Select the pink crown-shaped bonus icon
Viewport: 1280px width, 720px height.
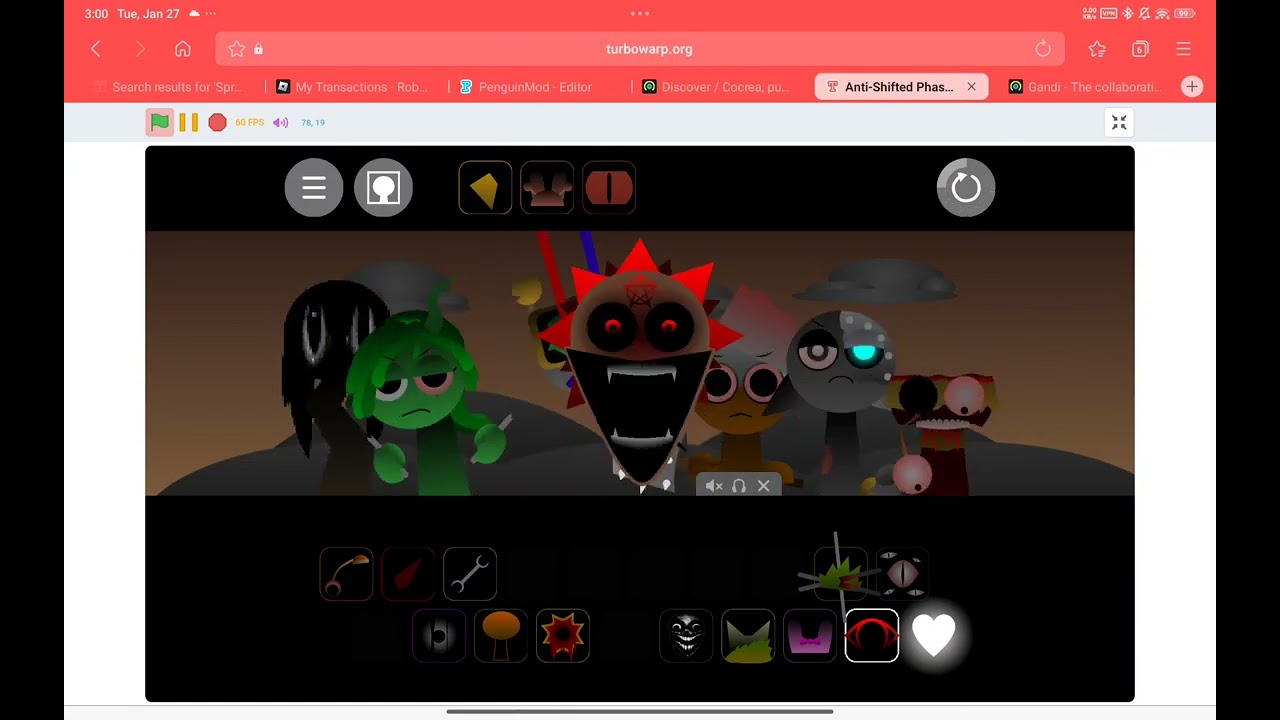coord(547,188)
